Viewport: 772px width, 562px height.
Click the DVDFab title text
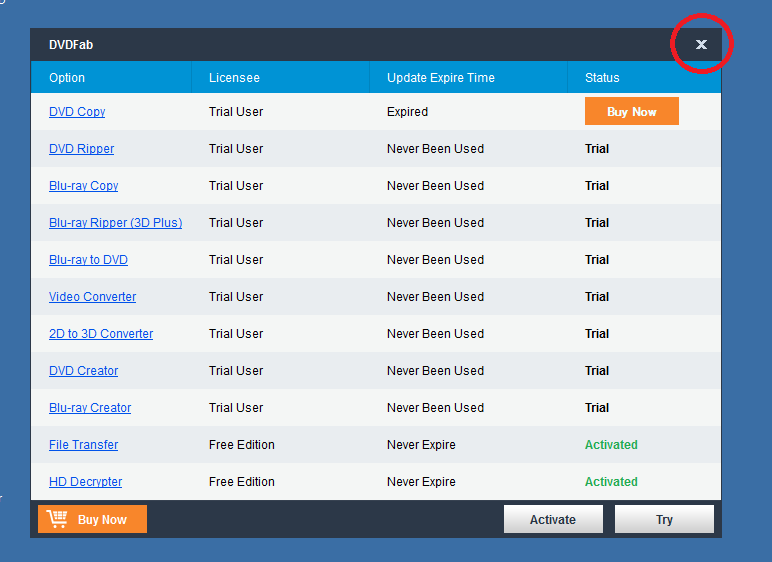(71, 44)
